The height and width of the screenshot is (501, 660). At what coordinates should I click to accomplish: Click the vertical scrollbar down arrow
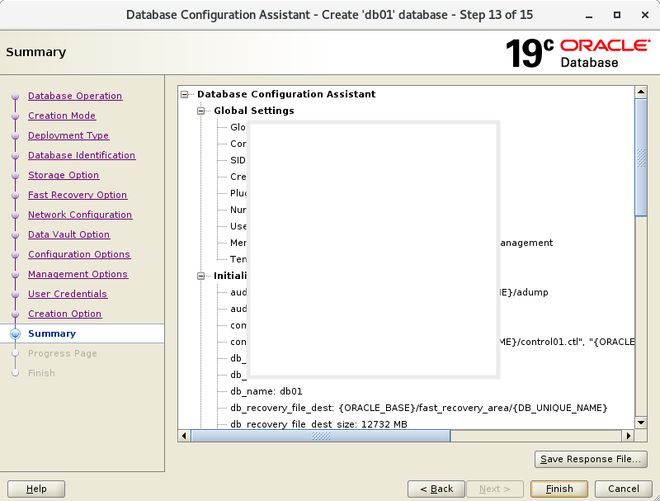coord(641,422)
